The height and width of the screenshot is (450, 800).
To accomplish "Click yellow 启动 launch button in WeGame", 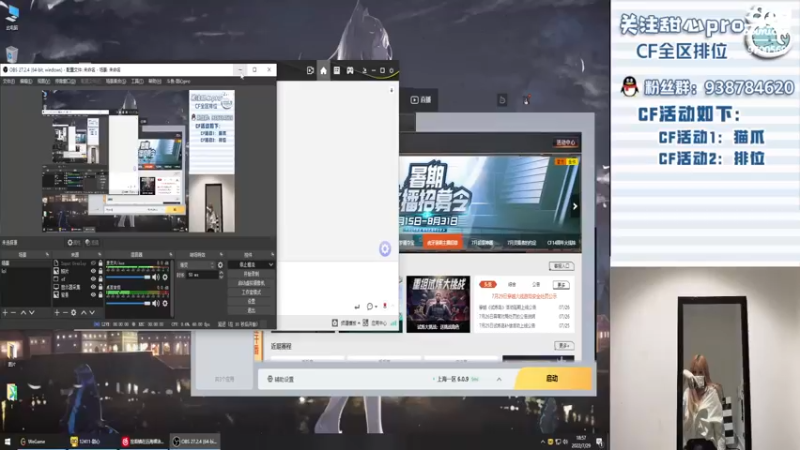I will click(553, 379).
